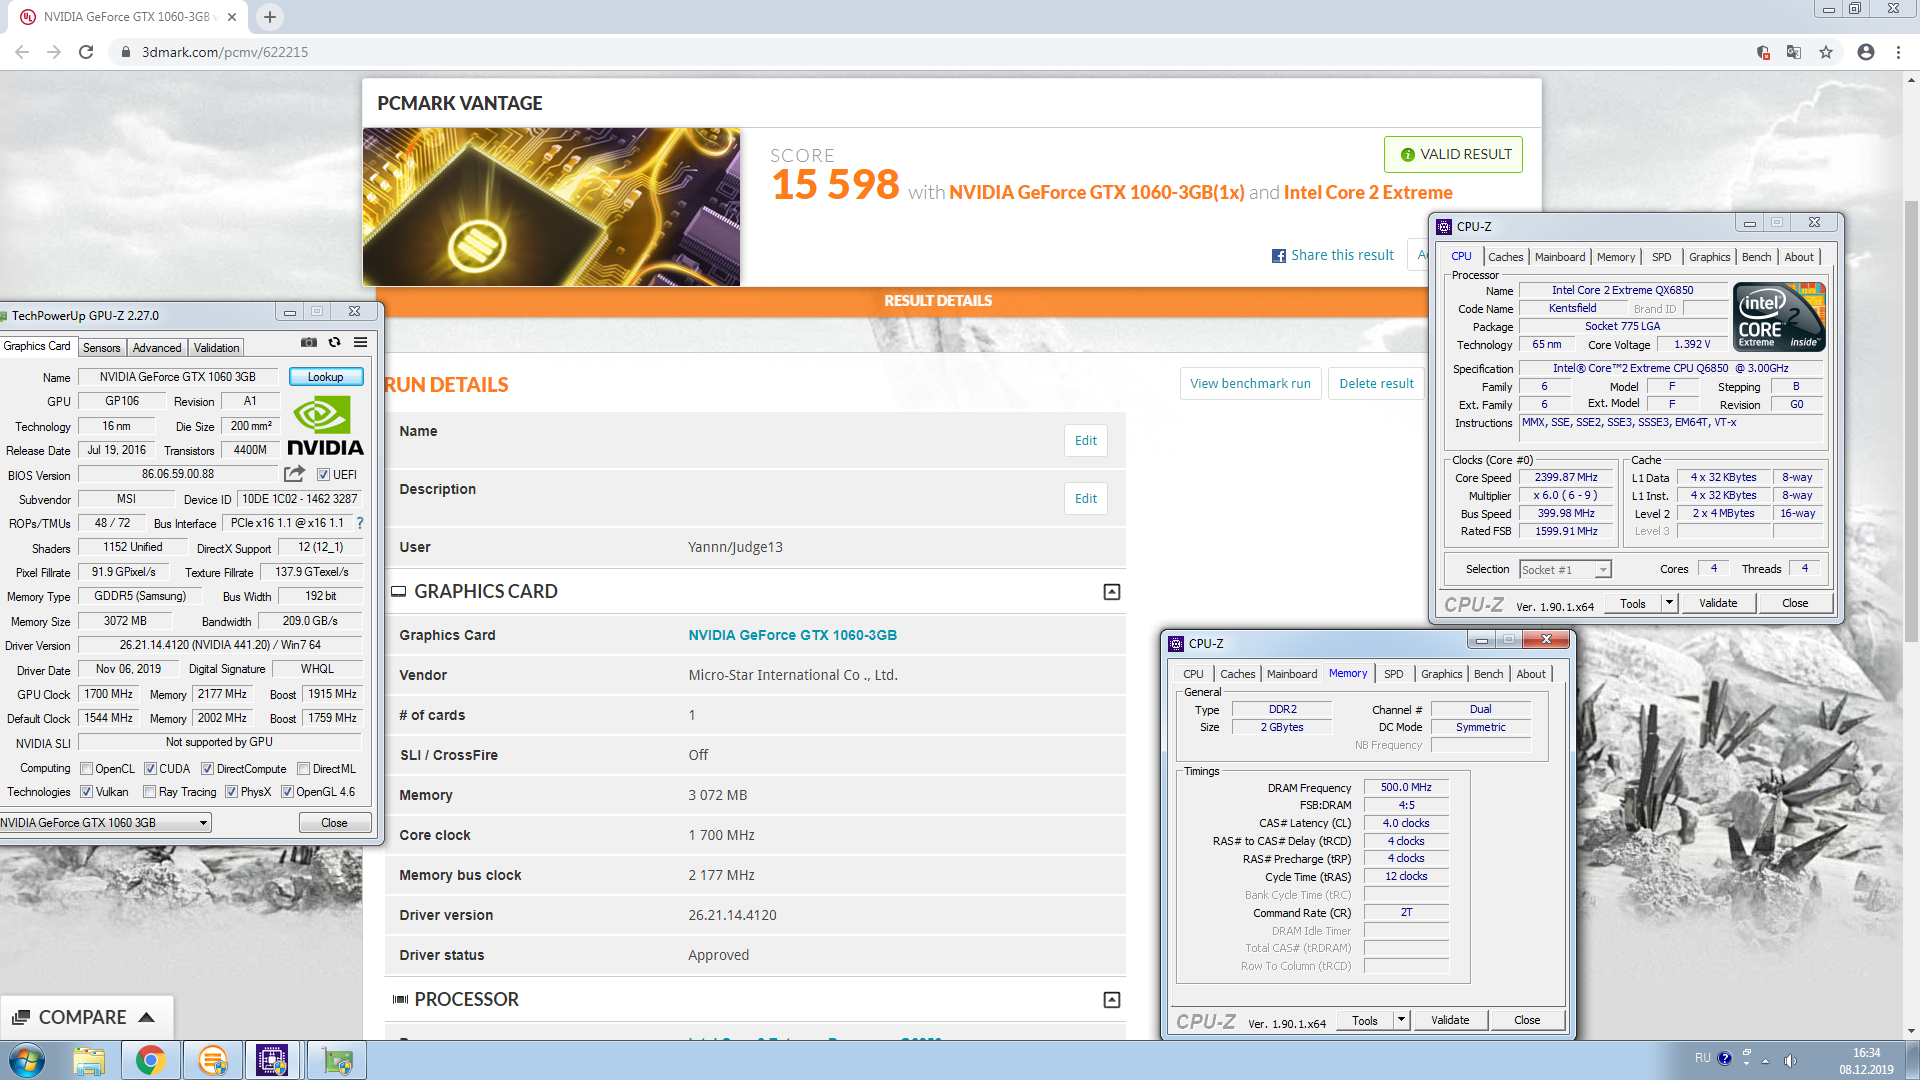Open Windows Explorer from the taskbar
Screen dimensions: 1920x1080
tap(89, 1060)
